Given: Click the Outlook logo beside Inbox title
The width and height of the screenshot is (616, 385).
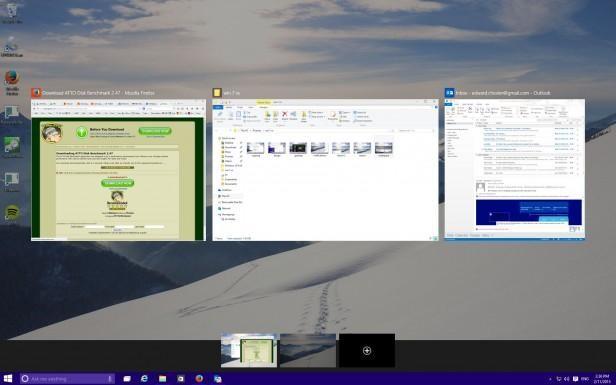Looking at the screenshot, I should click(449, 93).
